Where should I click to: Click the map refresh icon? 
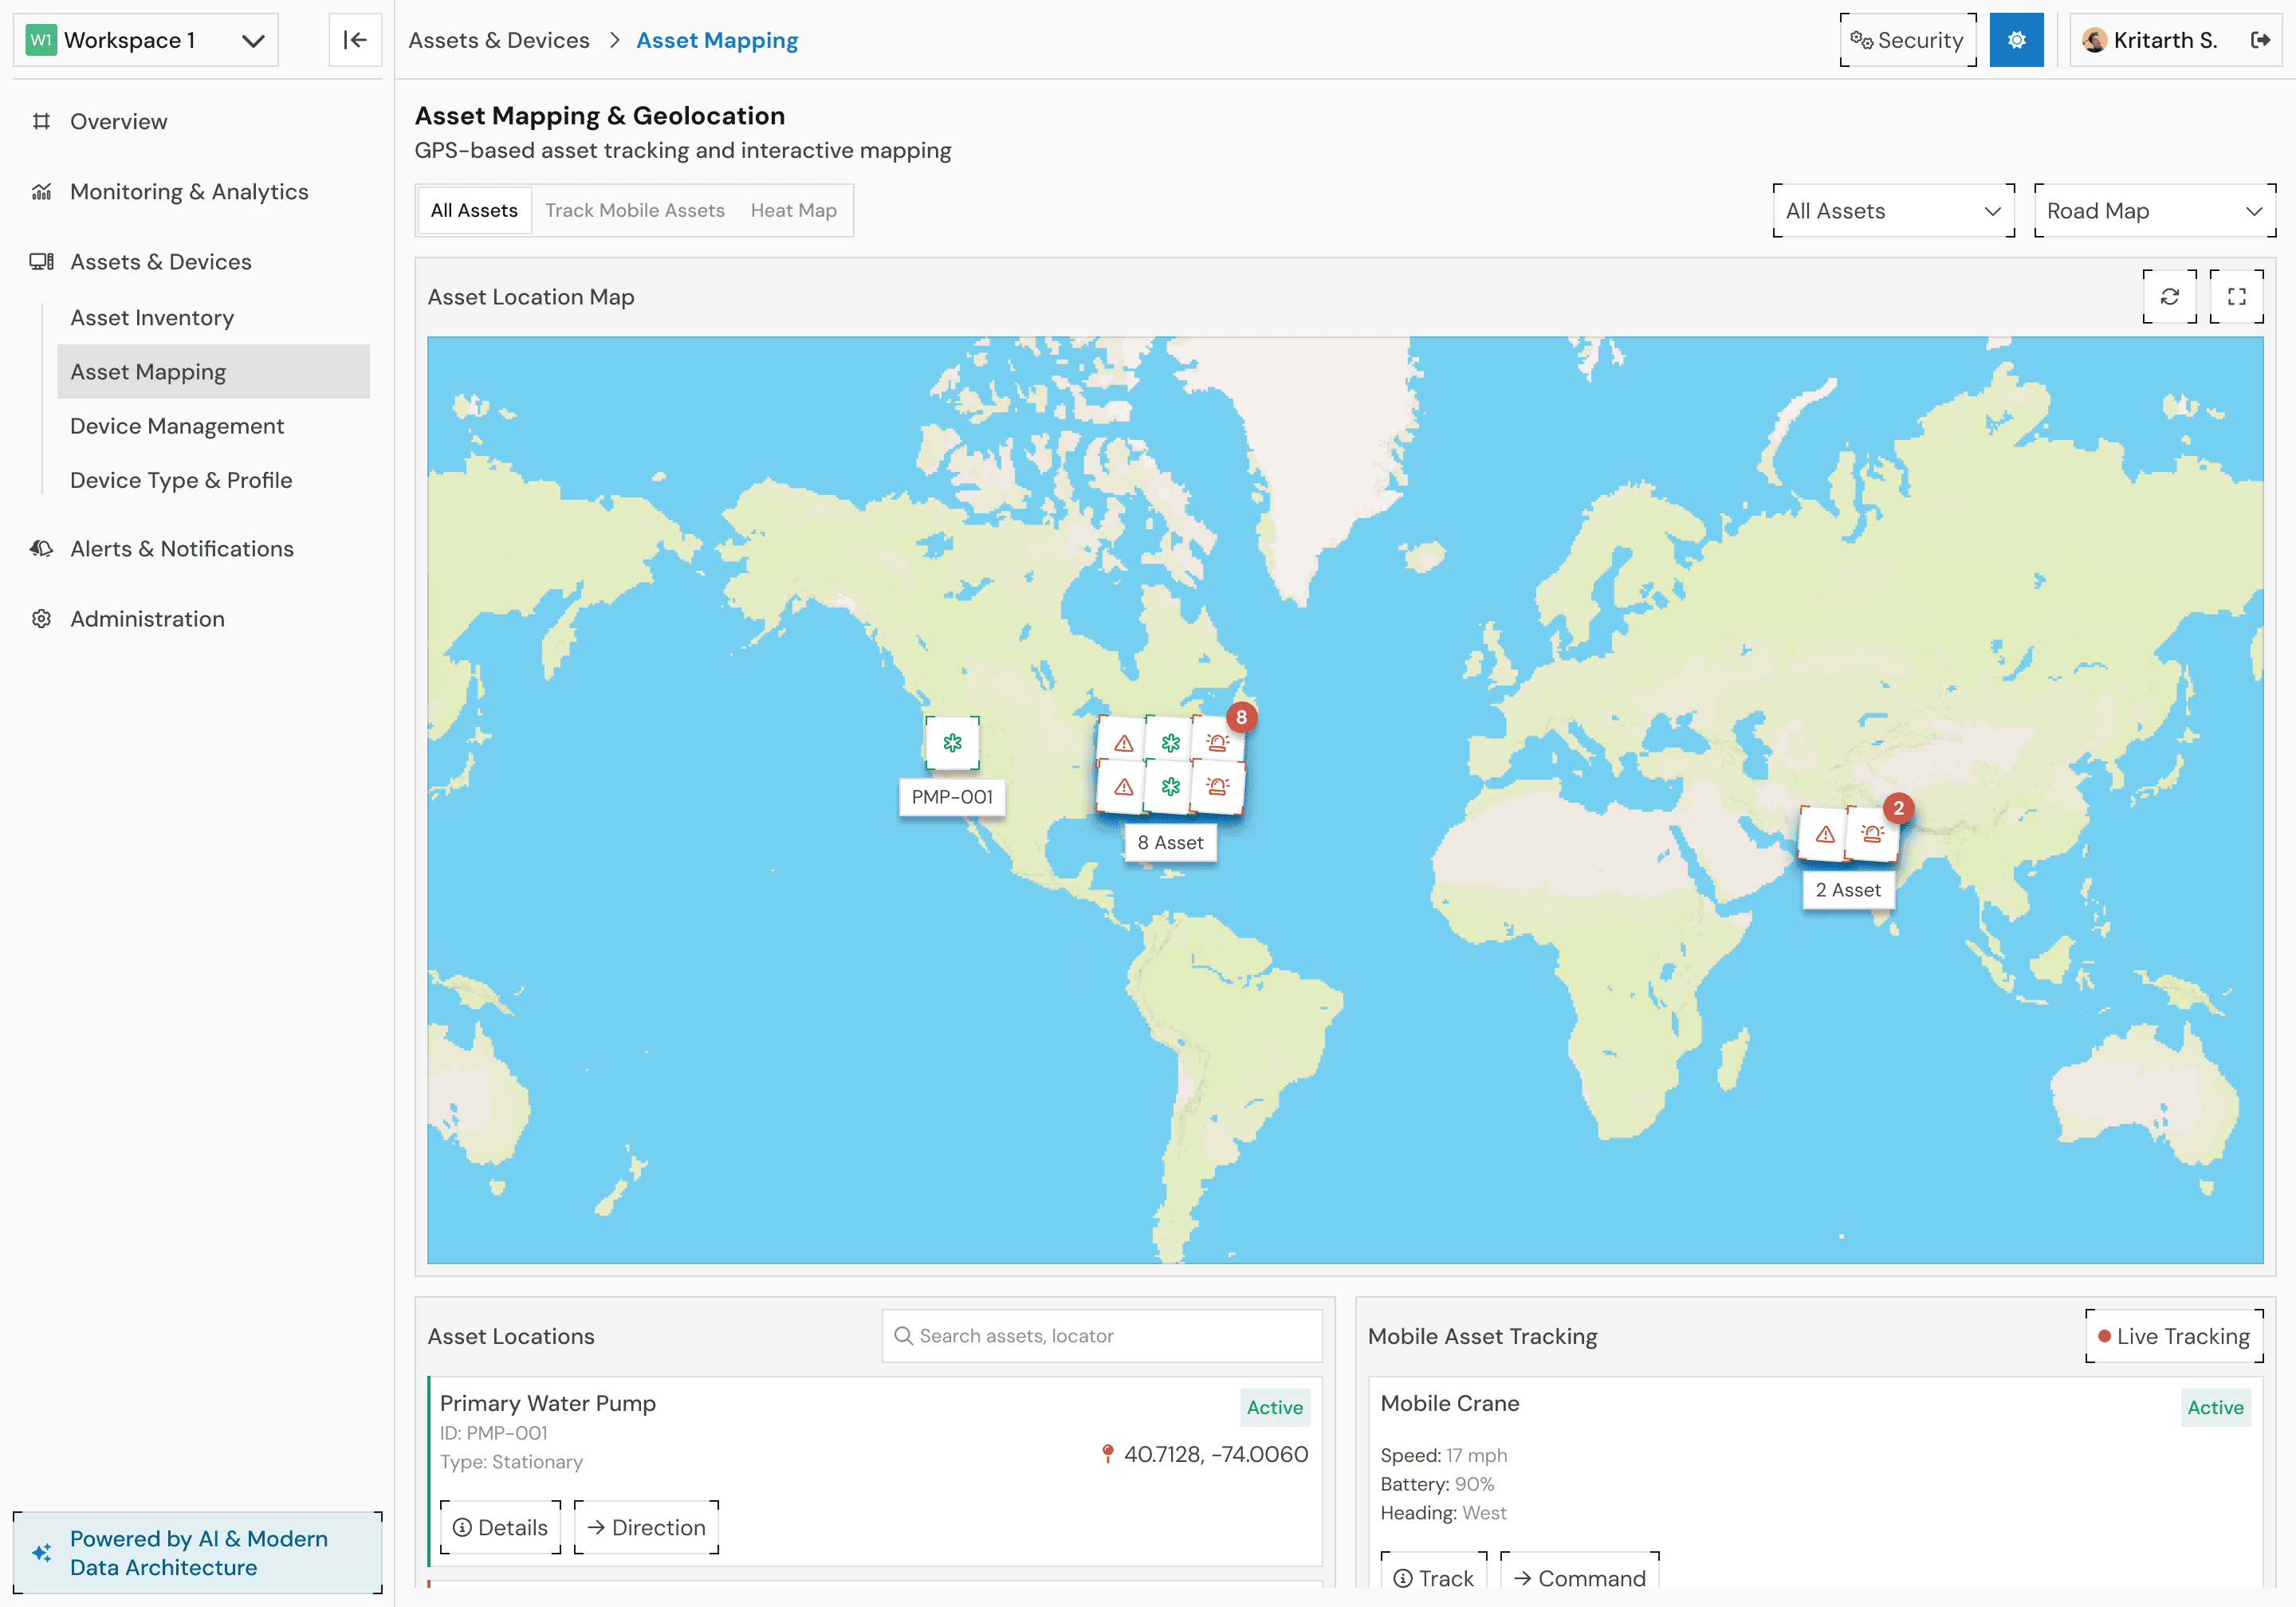click(2169, 297)
